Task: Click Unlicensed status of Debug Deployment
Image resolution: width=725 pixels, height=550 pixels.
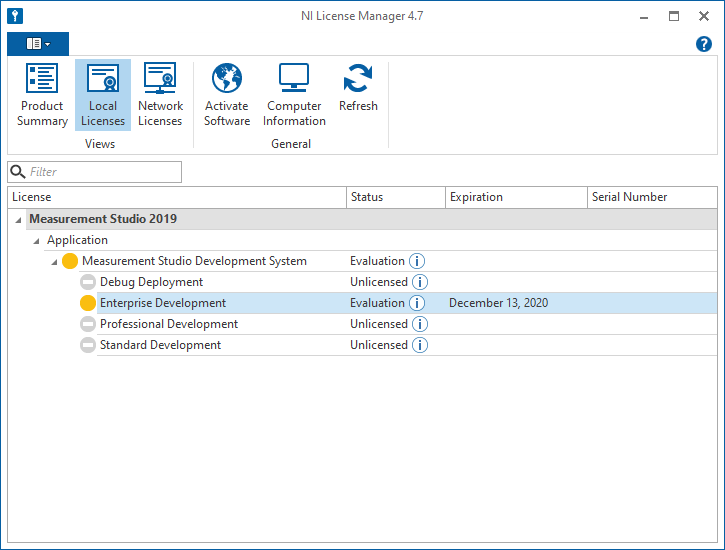Action: coord(379,282)
